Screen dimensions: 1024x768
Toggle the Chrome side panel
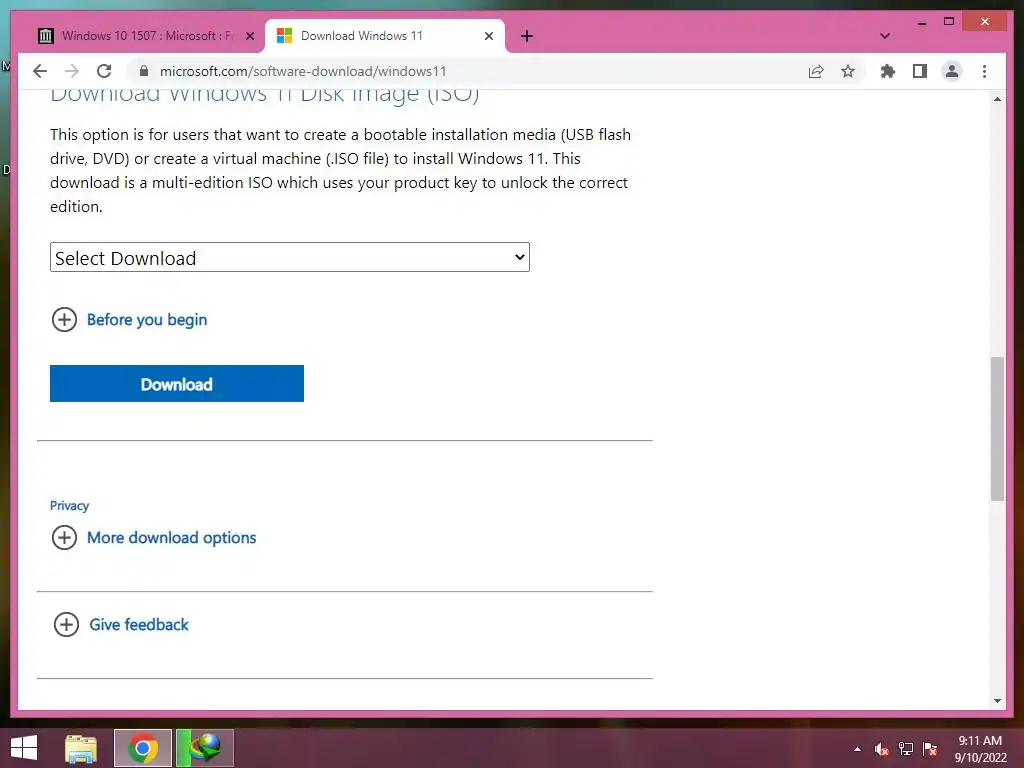(920, 71)
